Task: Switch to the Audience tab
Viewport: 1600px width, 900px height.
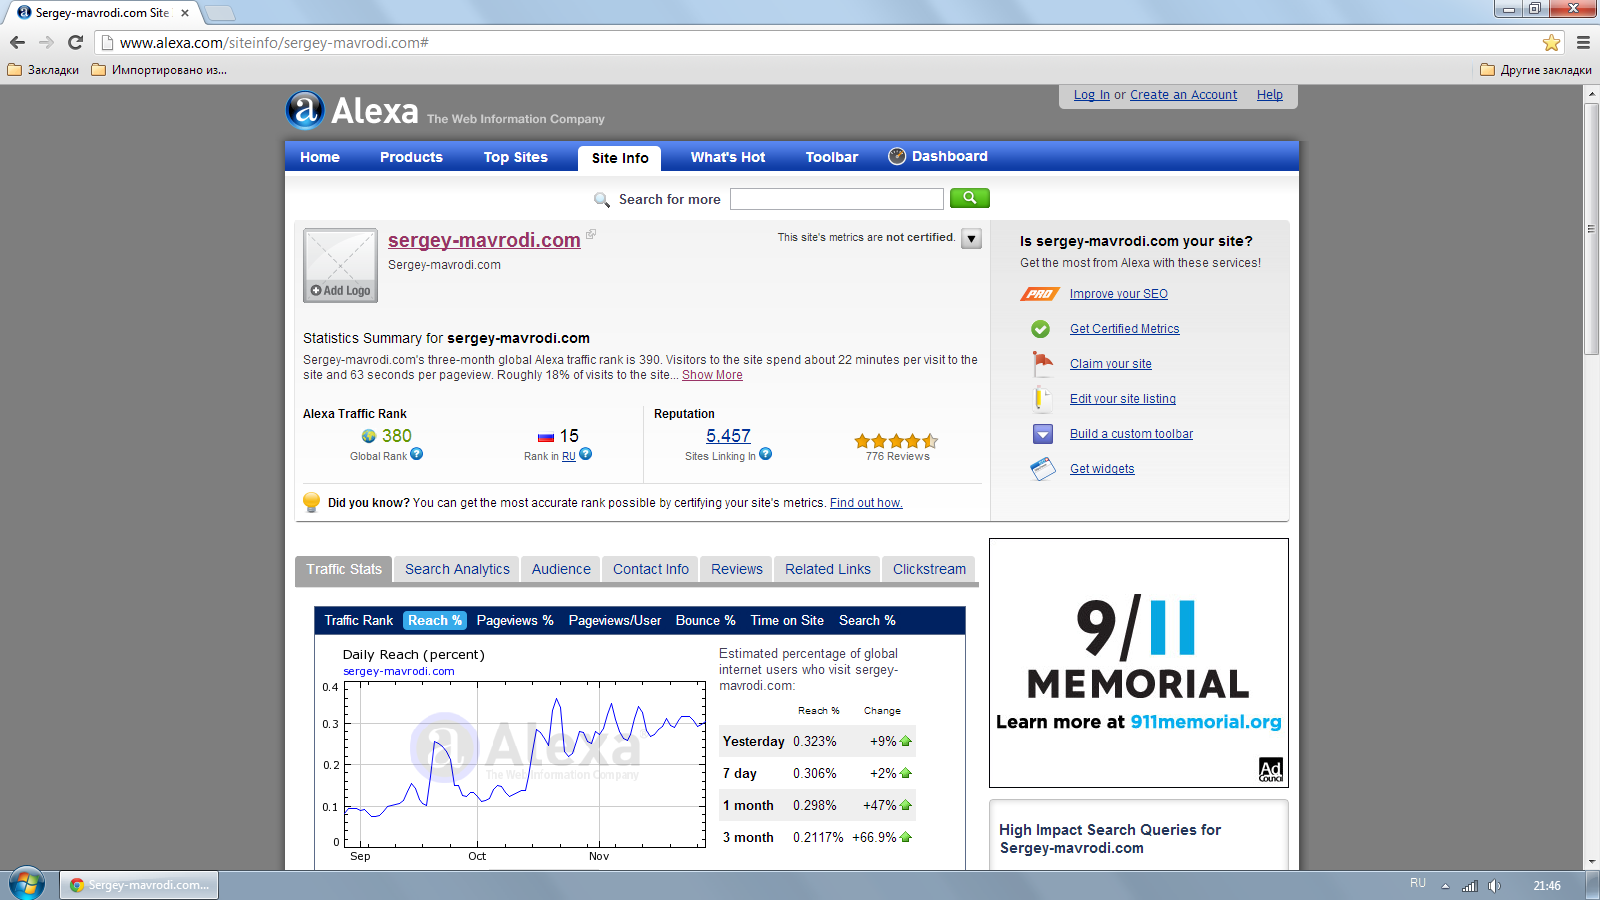Action: 561,569
